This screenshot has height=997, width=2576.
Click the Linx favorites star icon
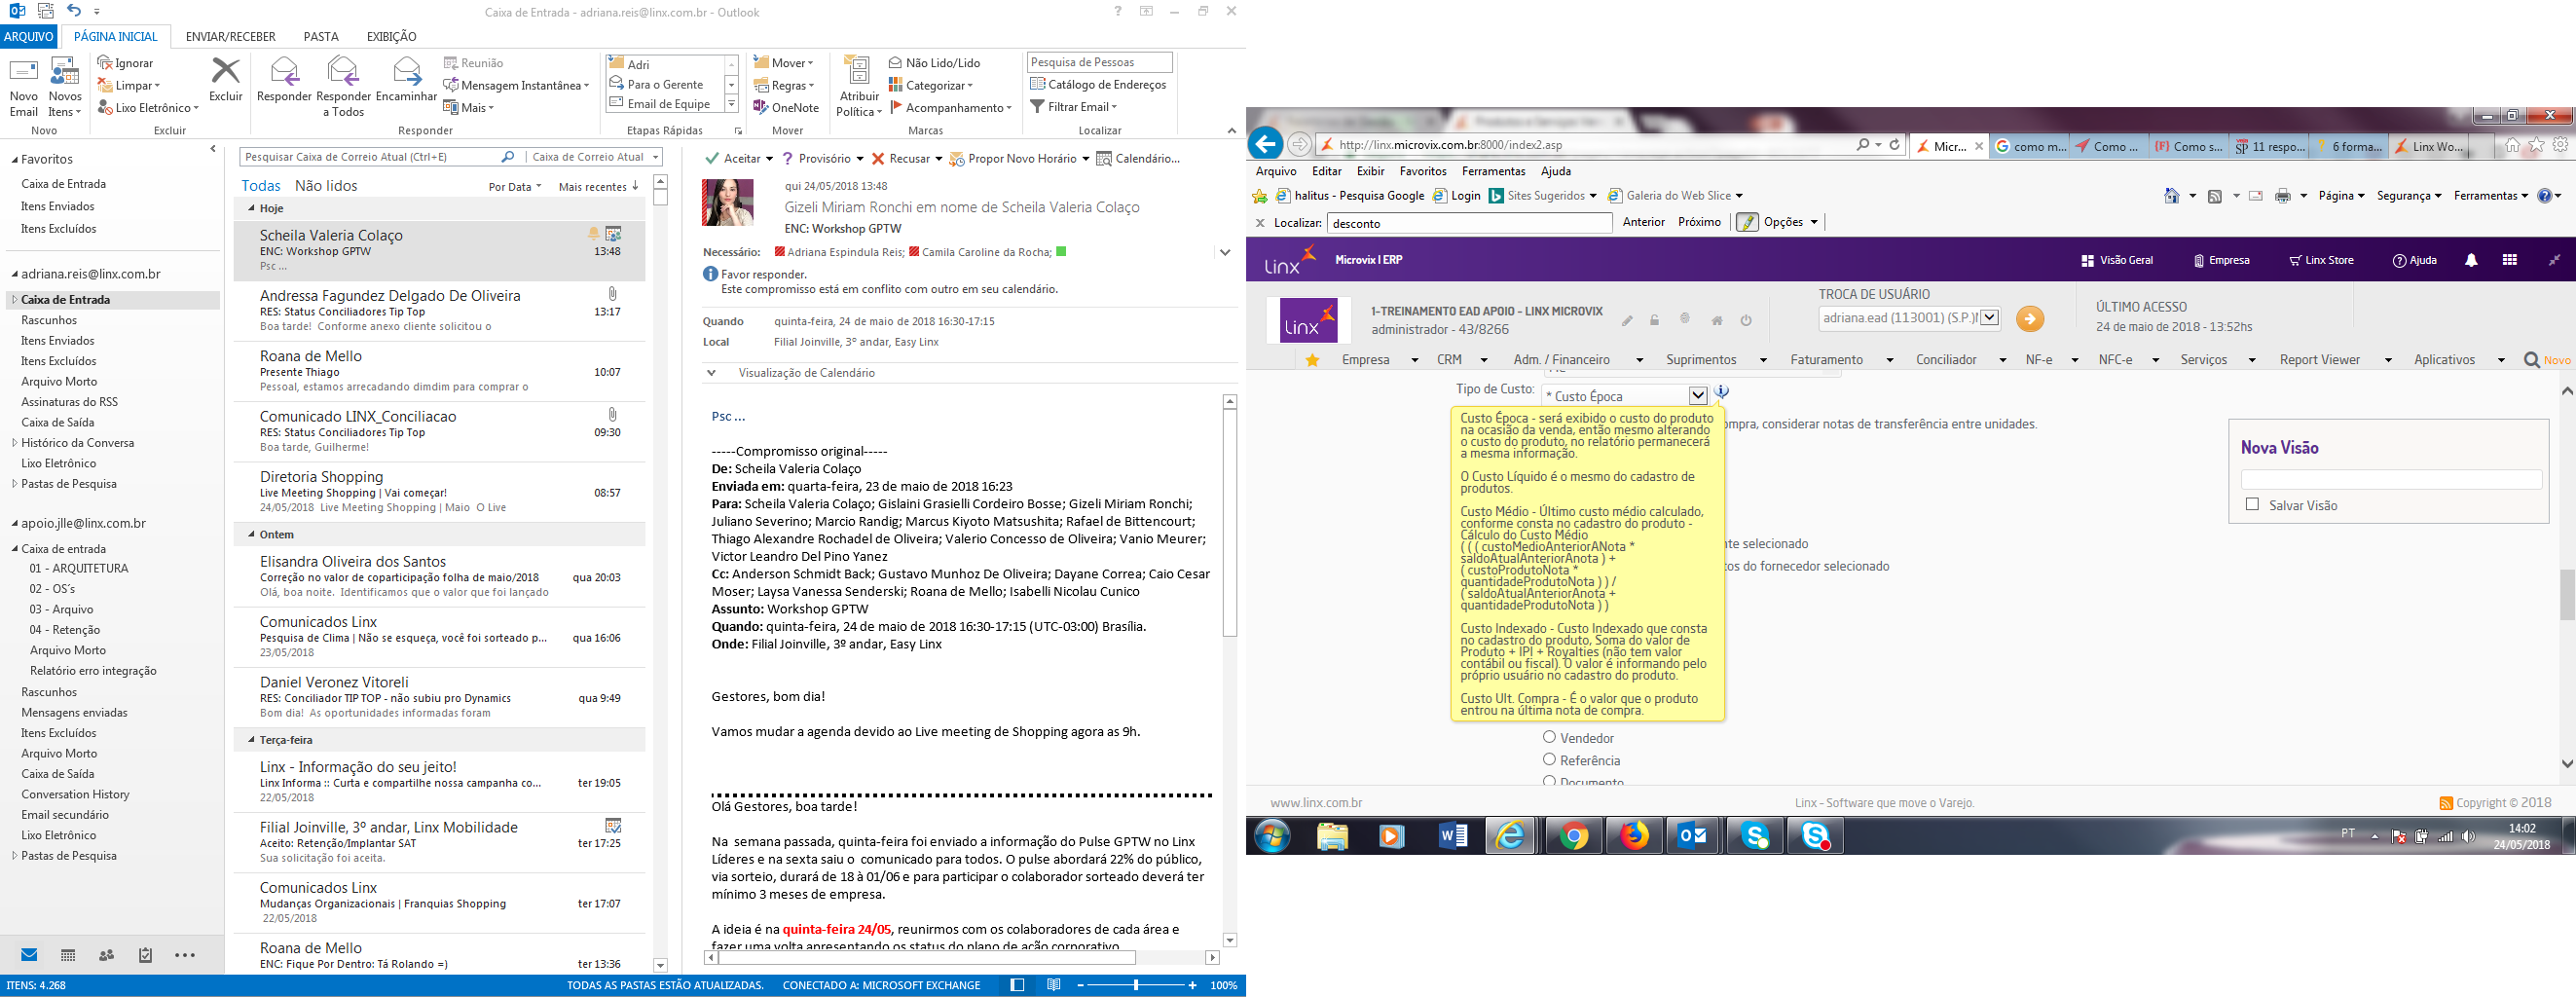[1312, 360]
